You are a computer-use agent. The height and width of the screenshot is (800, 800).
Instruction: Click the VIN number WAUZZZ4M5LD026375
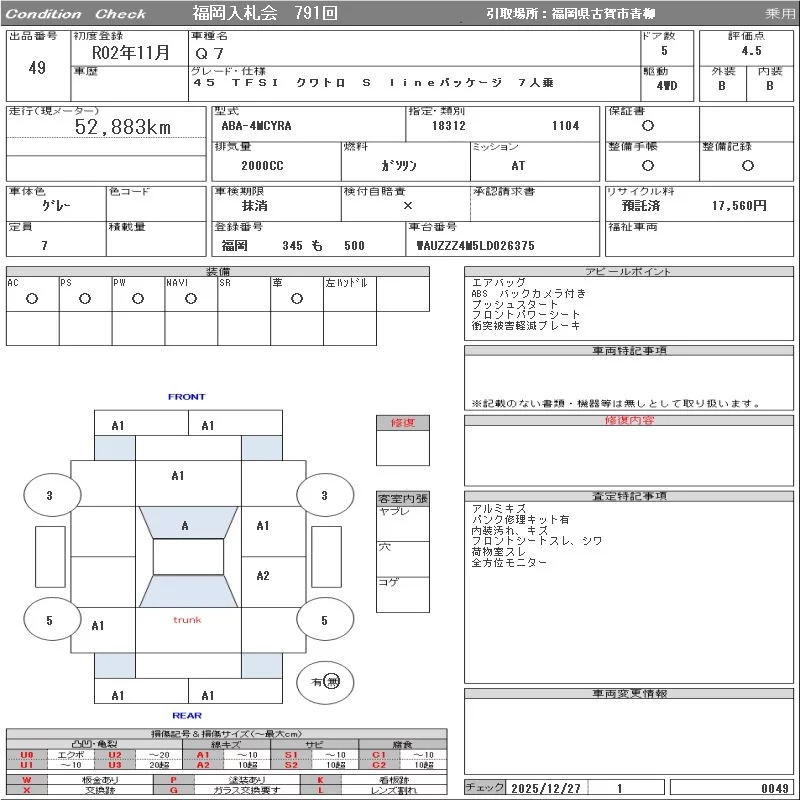pyautogui.click(x=475, y=245)
